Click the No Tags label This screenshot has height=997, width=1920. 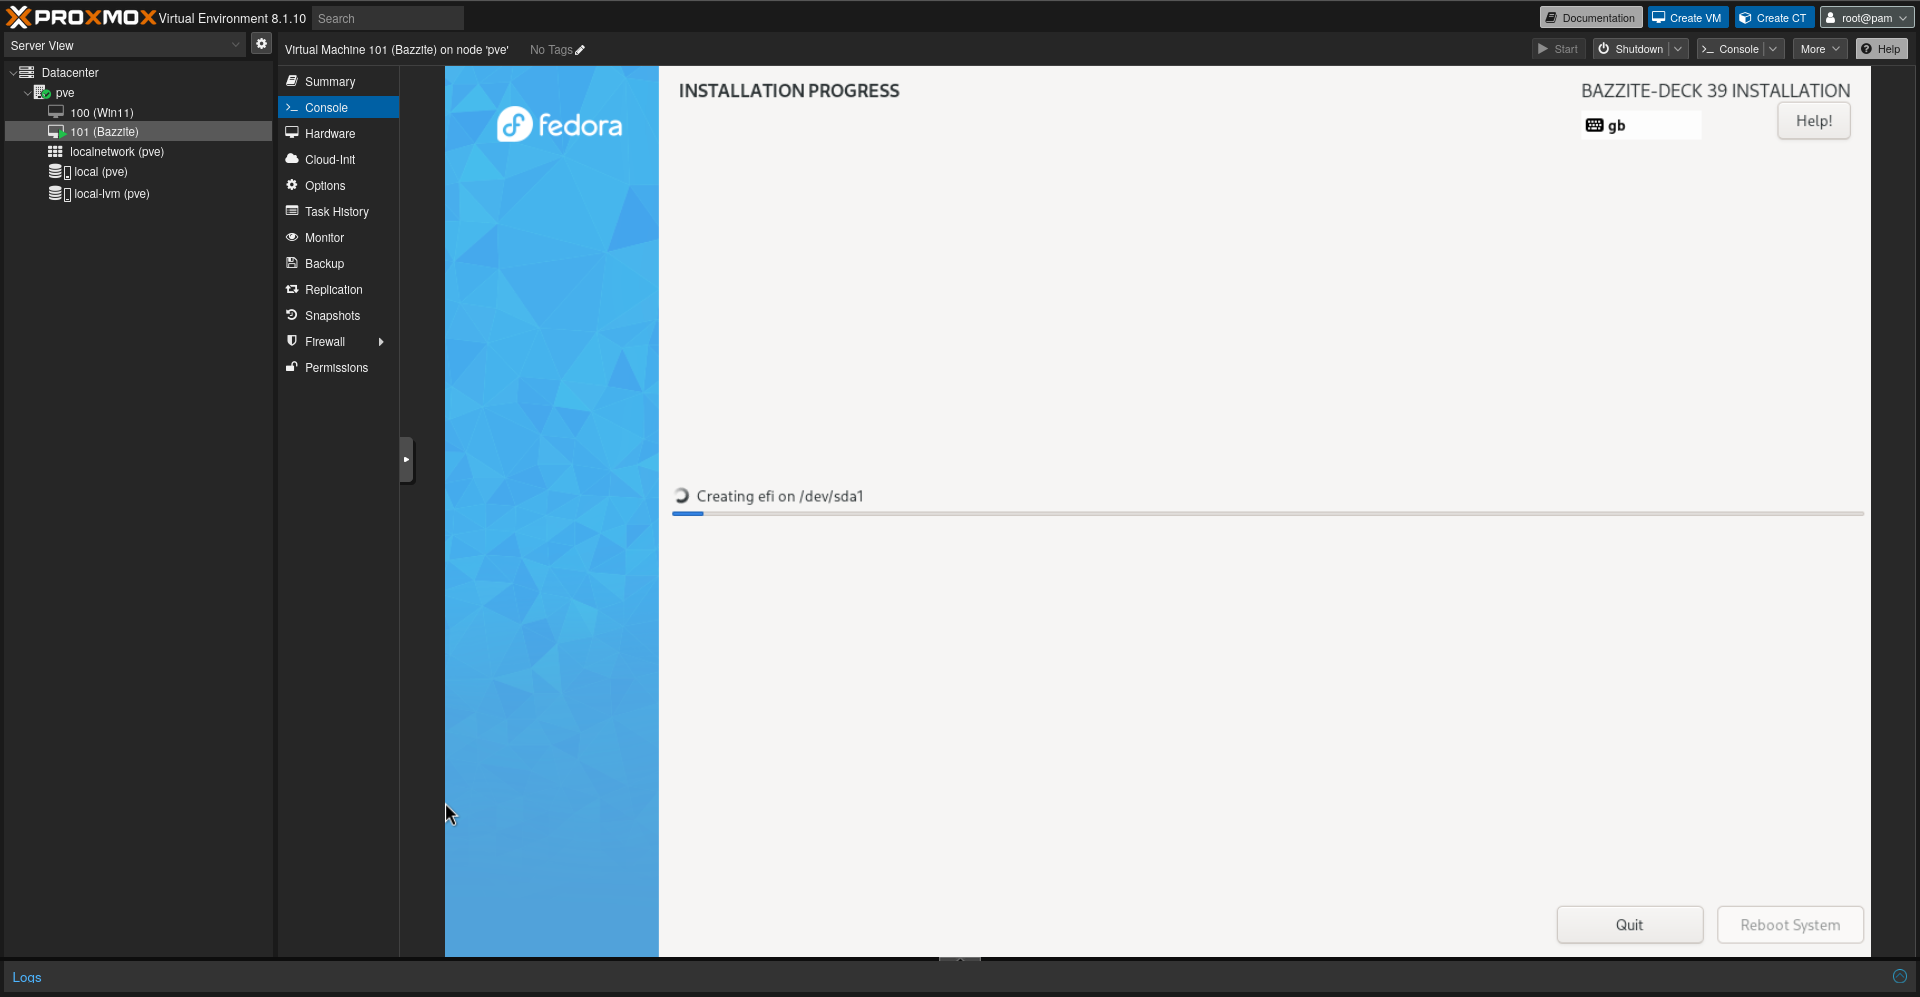(x=551, y=50)
